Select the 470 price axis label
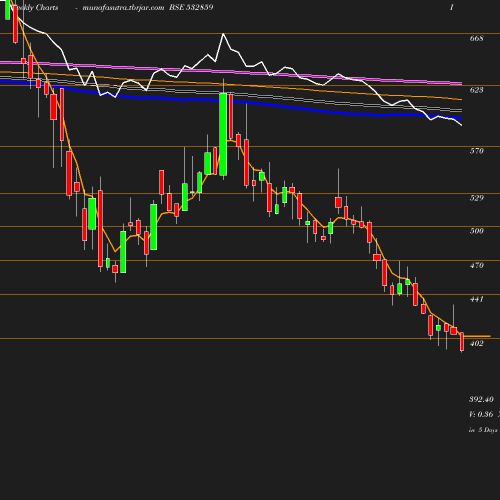Screen dimensions: 500x500 click(x=476, y=265)
